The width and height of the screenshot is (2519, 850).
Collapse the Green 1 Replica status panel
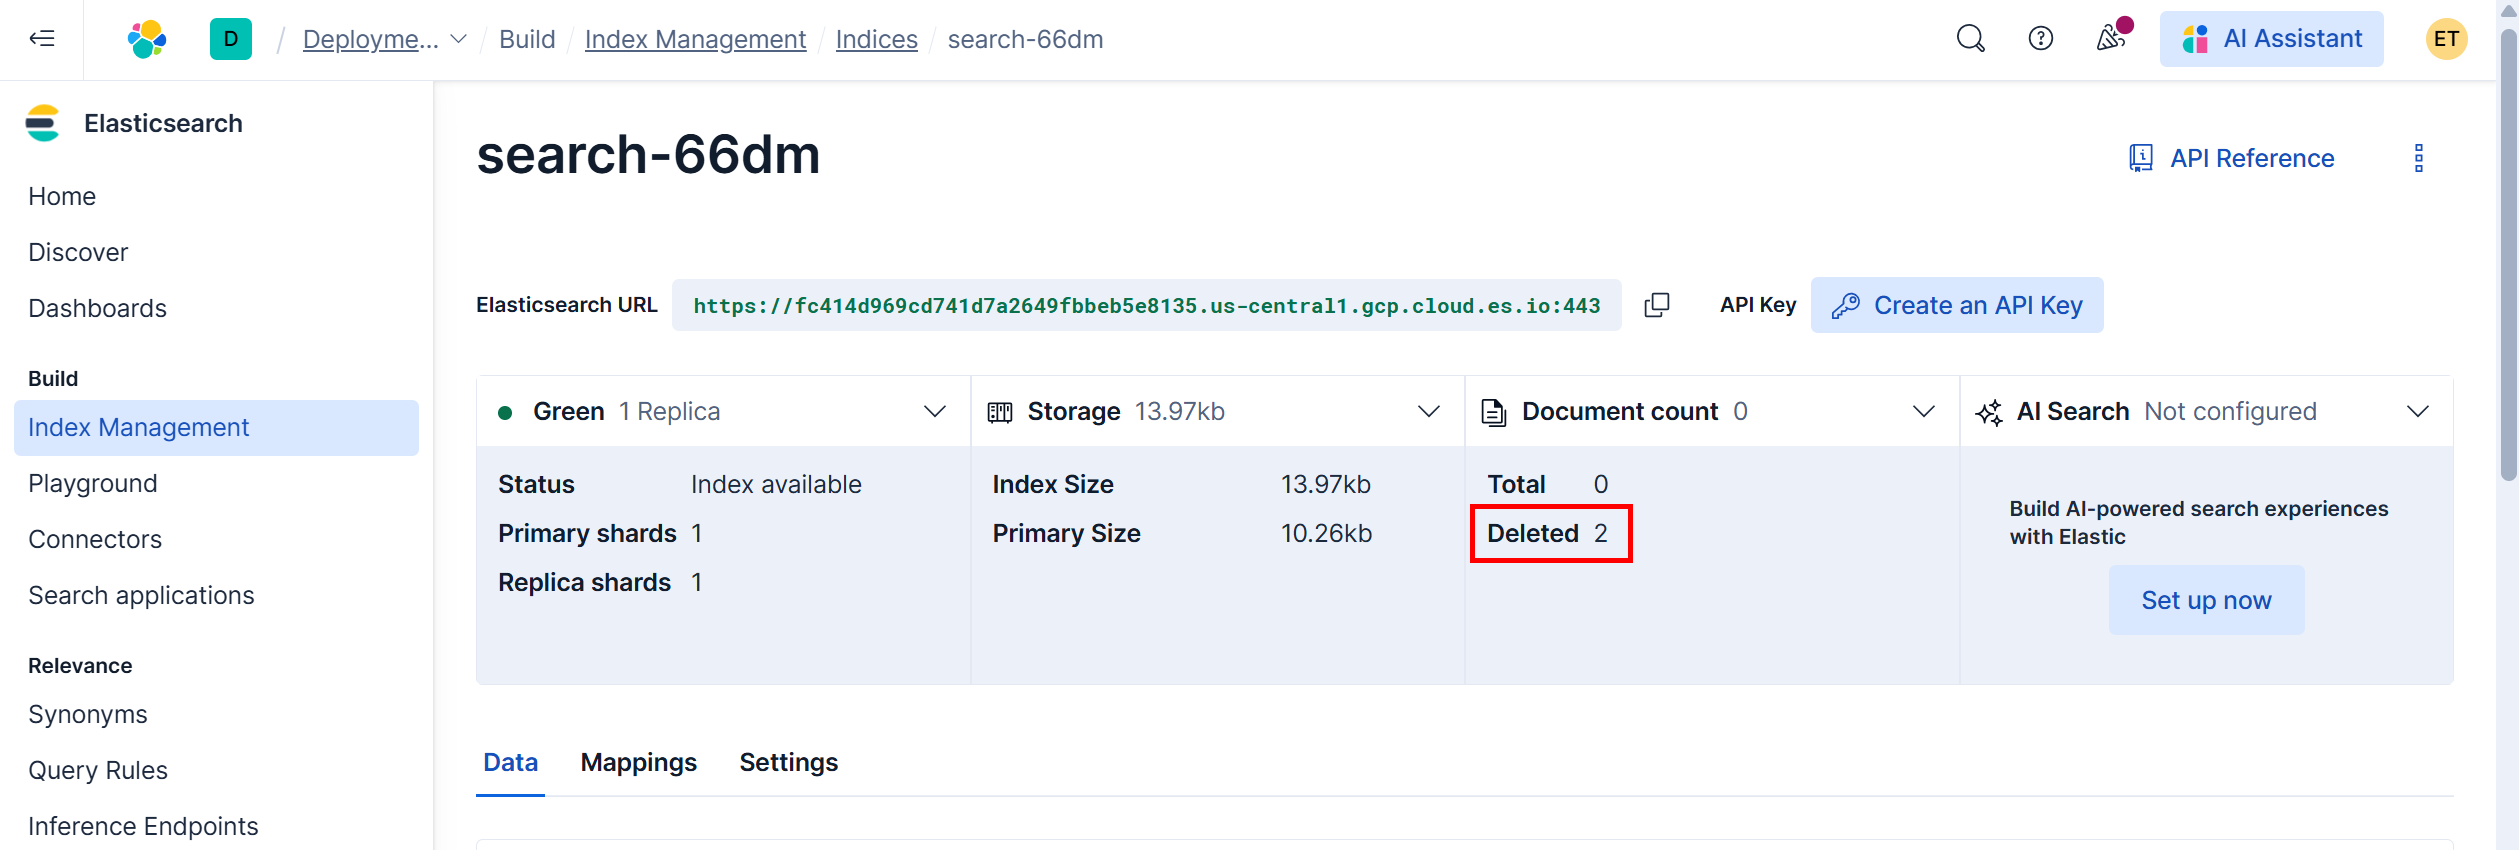coord(934,412)
